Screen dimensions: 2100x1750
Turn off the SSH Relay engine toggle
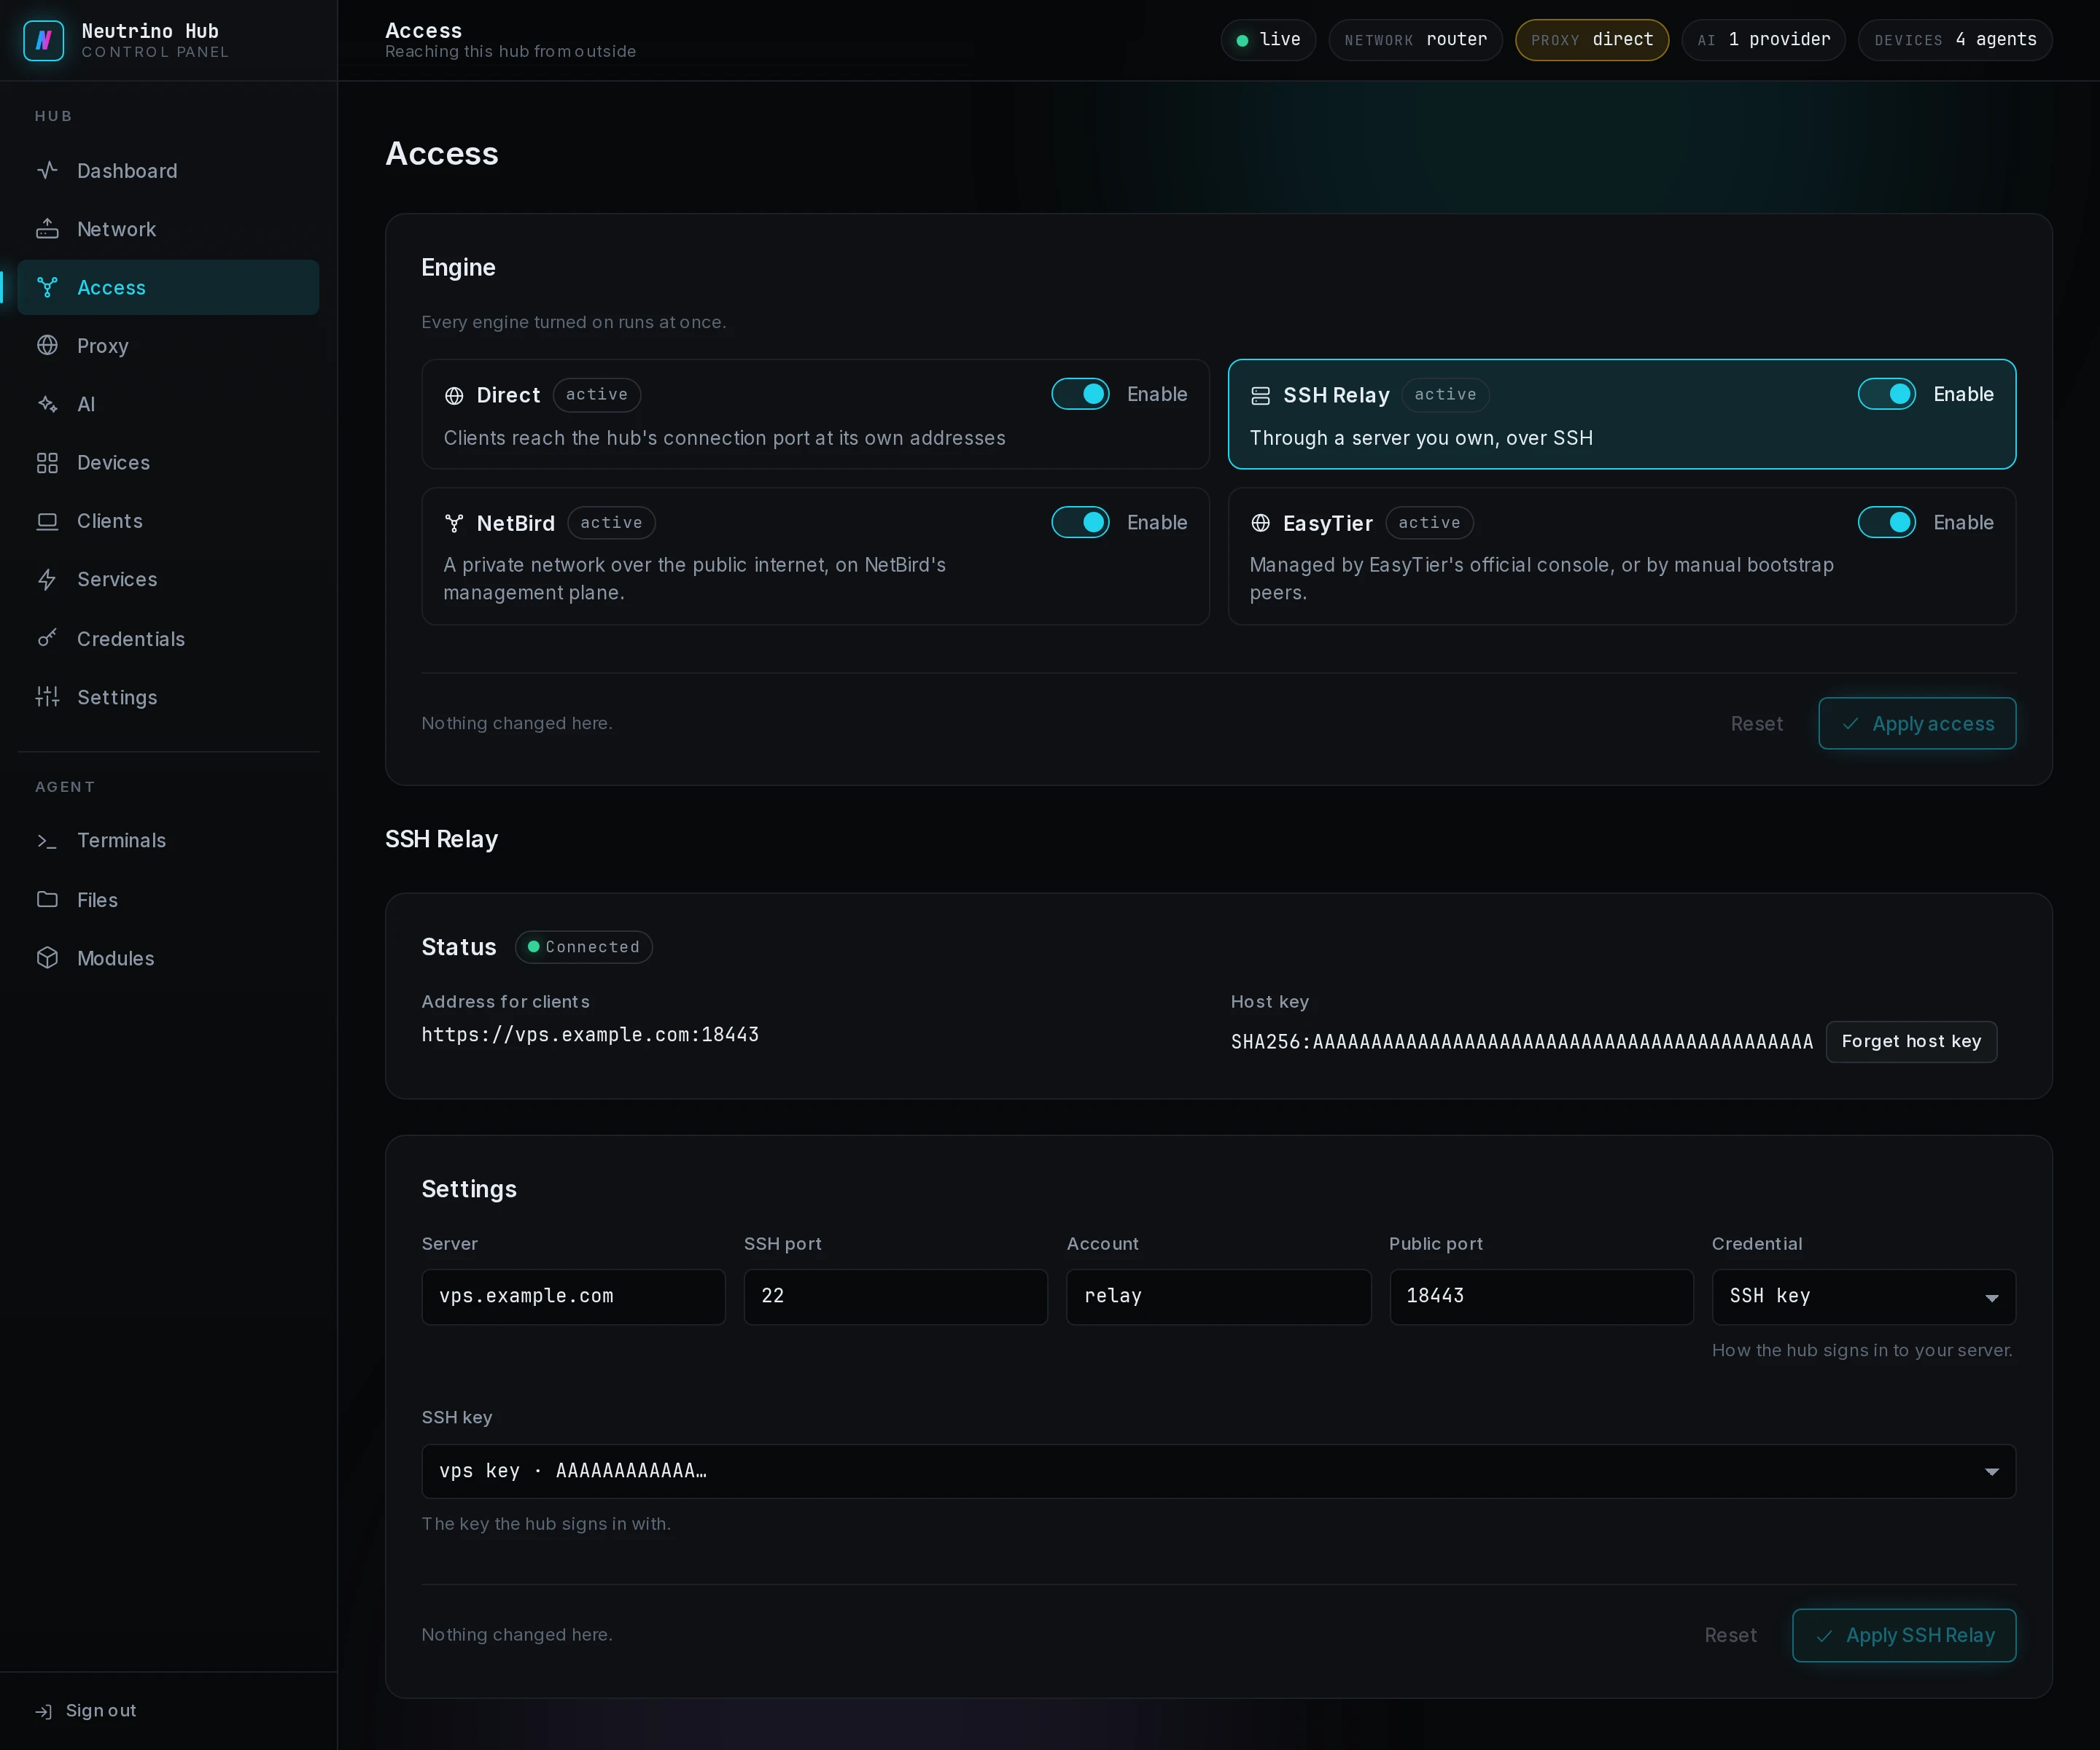(x=1886, y=394)
